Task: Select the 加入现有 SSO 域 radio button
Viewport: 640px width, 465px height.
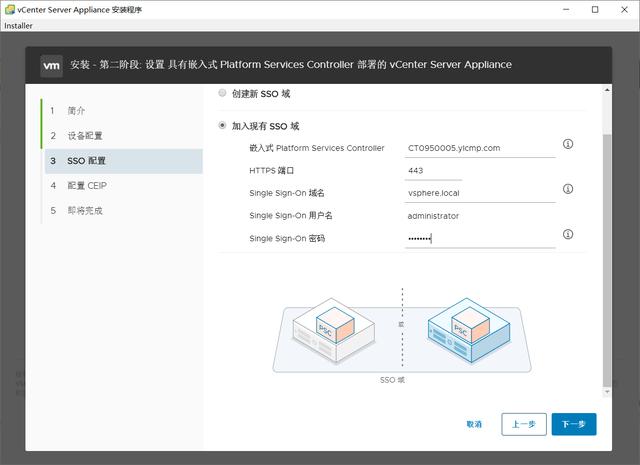Action: (x=222, y=125)
